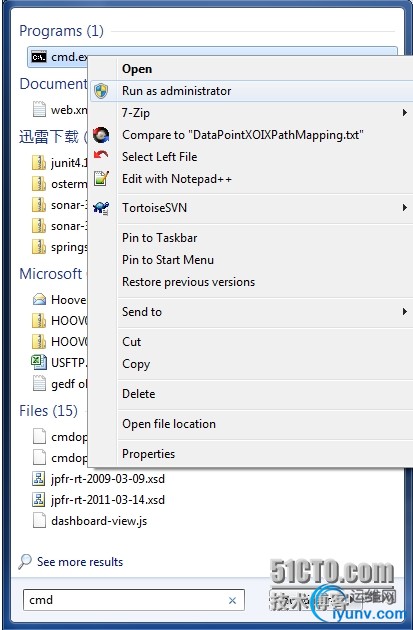Click the springs zip archive icon
Viewport: 413px width, 630px height.
pyautogui.click(x=39, y=246)
